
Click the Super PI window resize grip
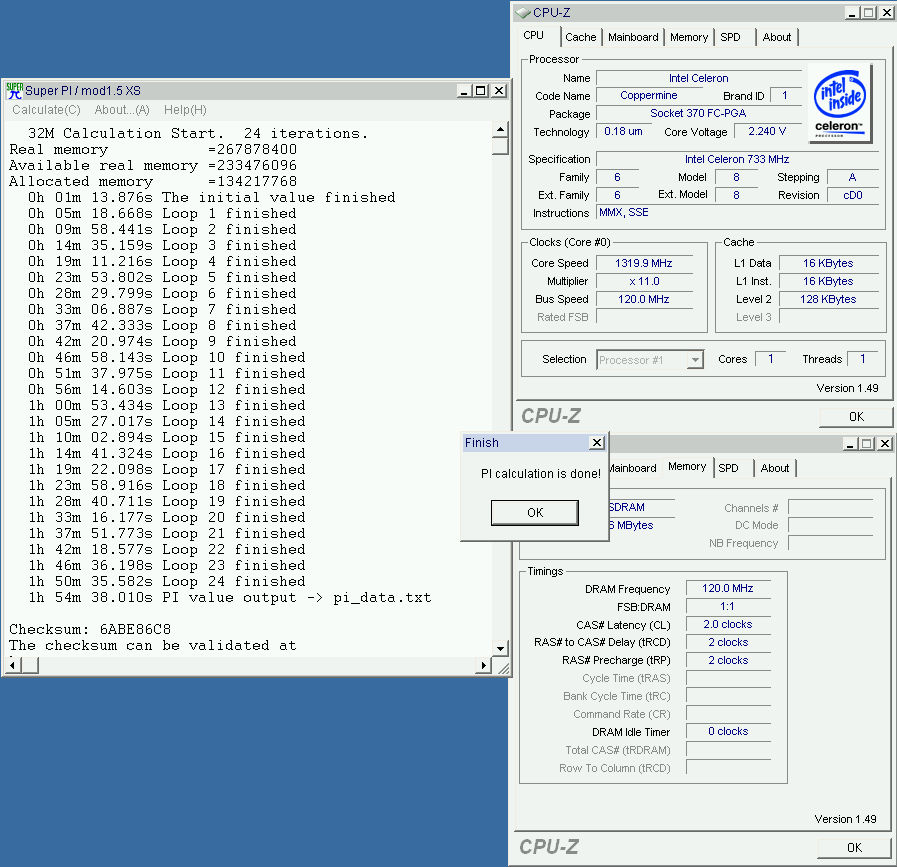(503, 668)
